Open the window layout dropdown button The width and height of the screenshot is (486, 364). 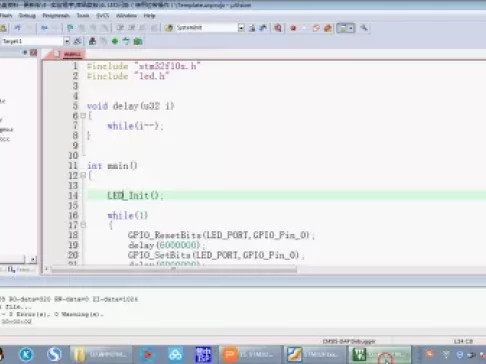[x=345, y=28]
